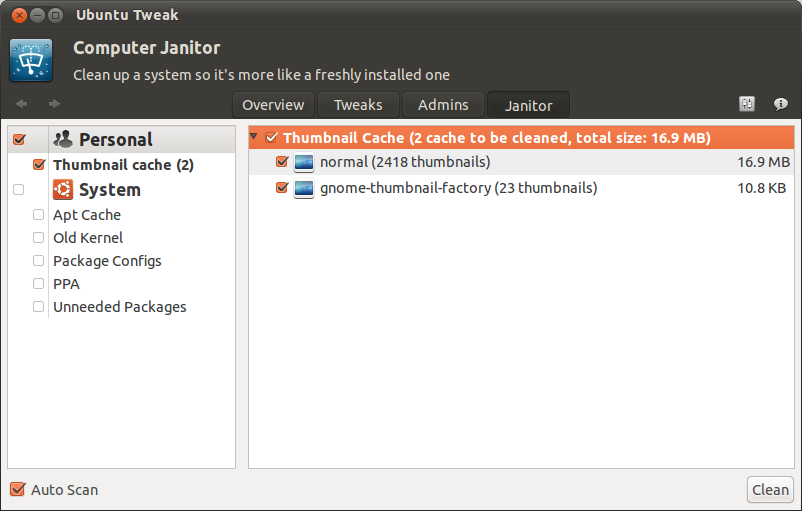The height and width of the screenshot is (511, 802).
Task: Click the gnome-thumbnail-factory image icon
Action: (x=304, y=188)
